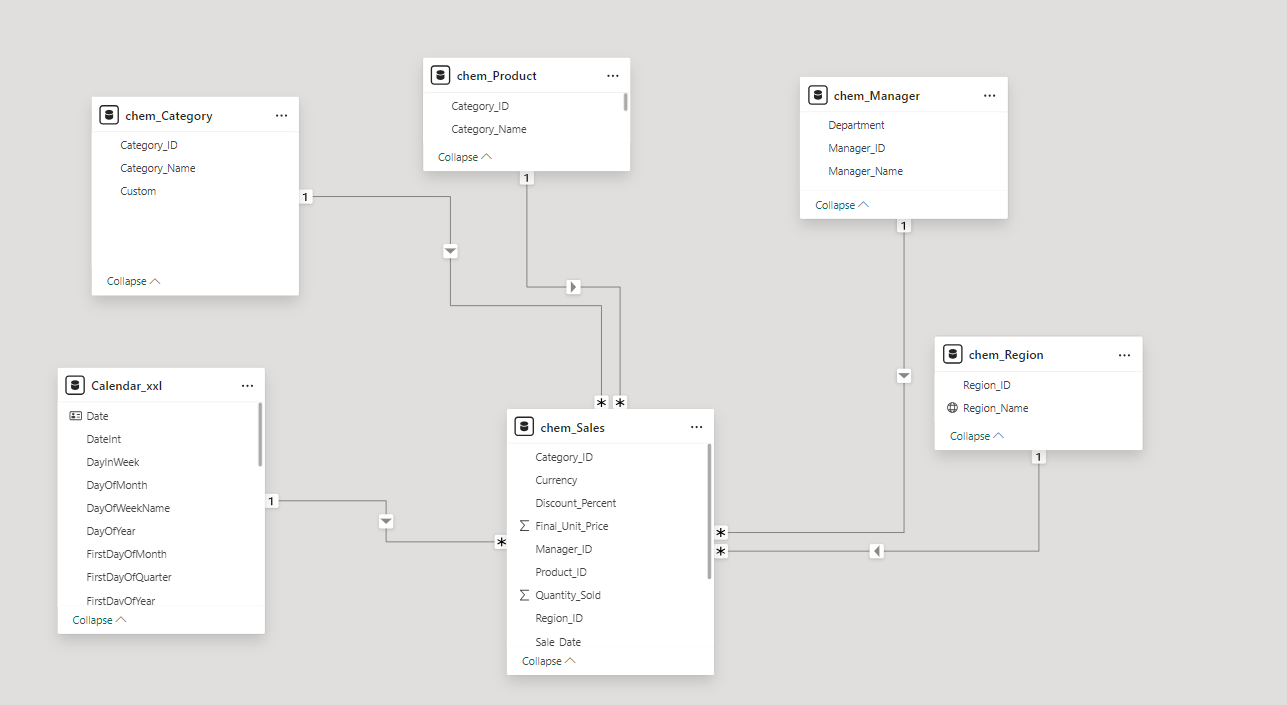Select the Region_Name field
The height and width of the screenshot is (705, 1287).
(995, 408)
